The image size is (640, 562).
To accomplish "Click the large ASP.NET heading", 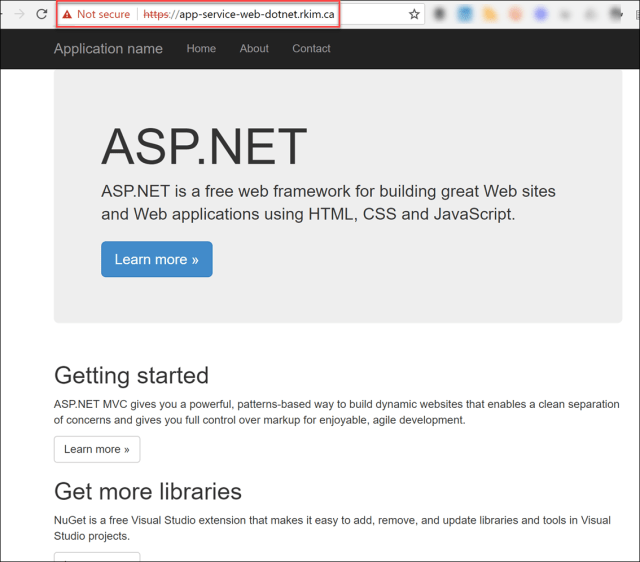I will click(x=204, y=148).
